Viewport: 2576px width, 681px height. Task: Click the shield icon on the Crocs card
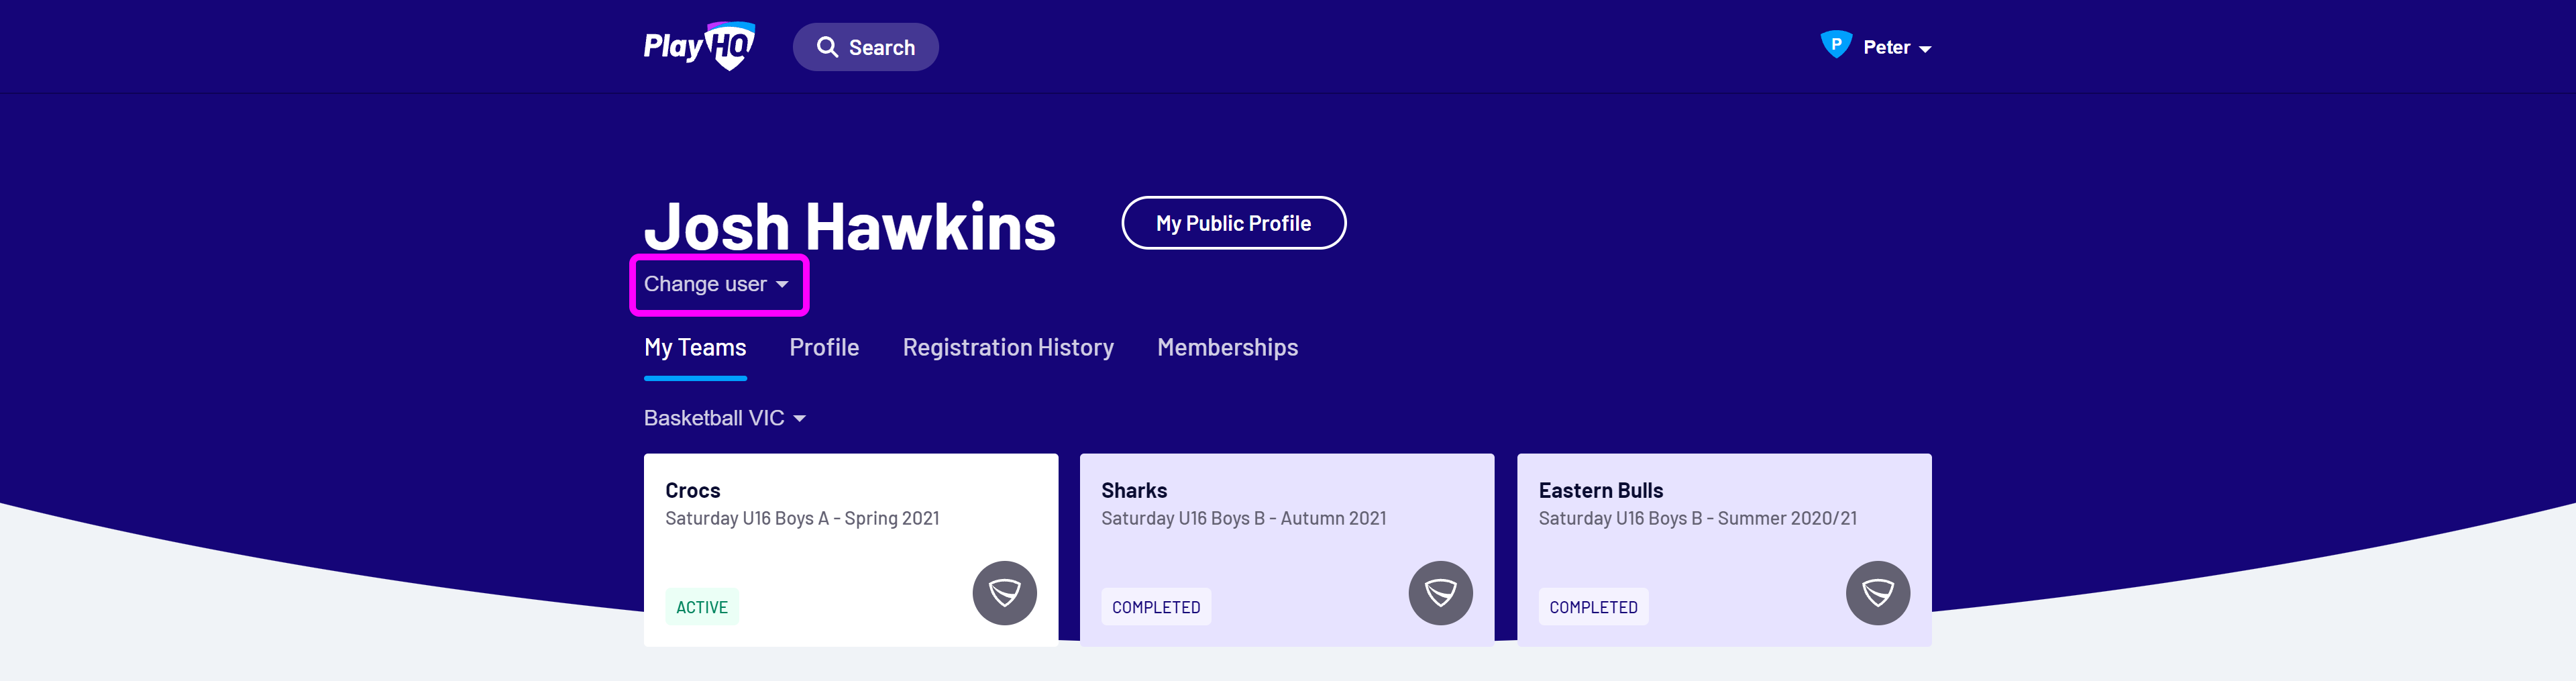[1004, 592]
